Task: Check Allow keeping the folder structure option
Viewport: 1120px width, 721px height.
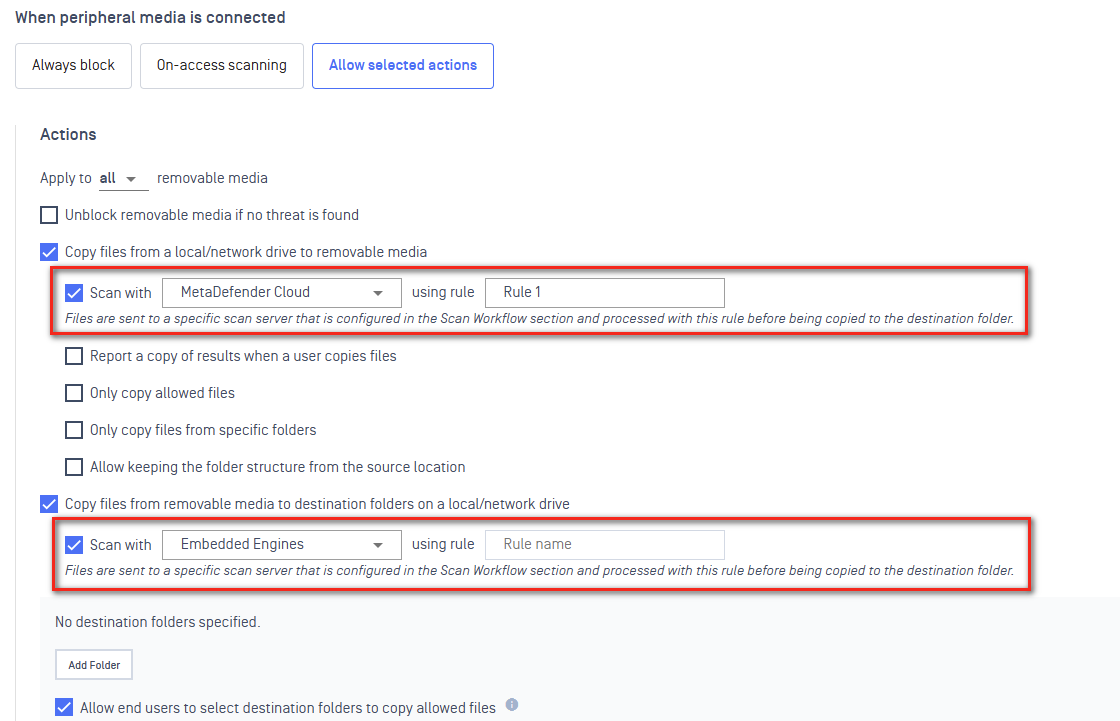Action: click(74, 467)
